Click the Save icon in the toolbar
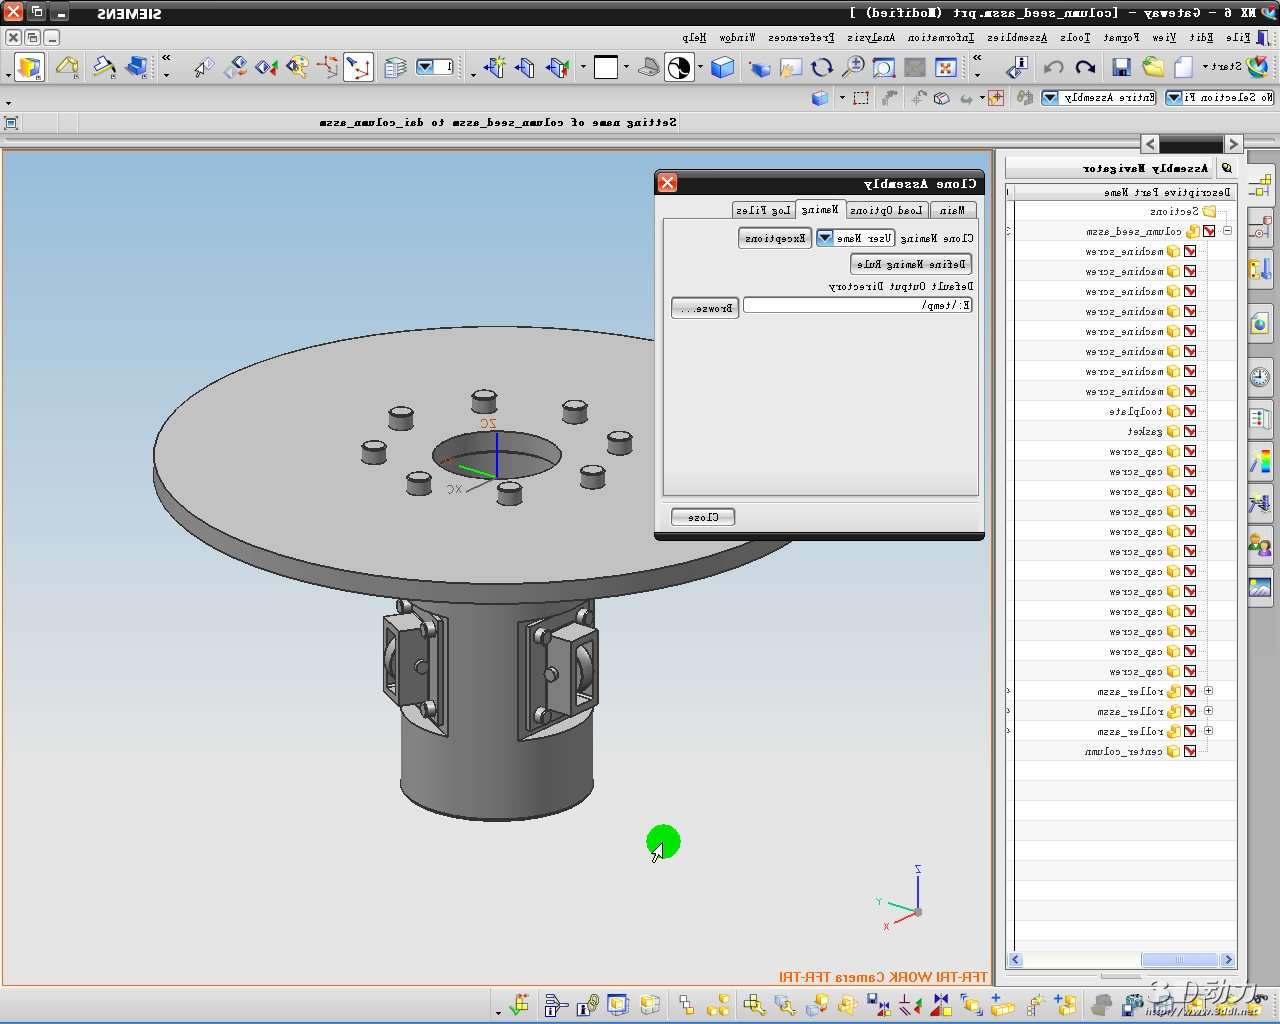The width and height of the screenshot is (1280, 1024). pos(1121,68)
